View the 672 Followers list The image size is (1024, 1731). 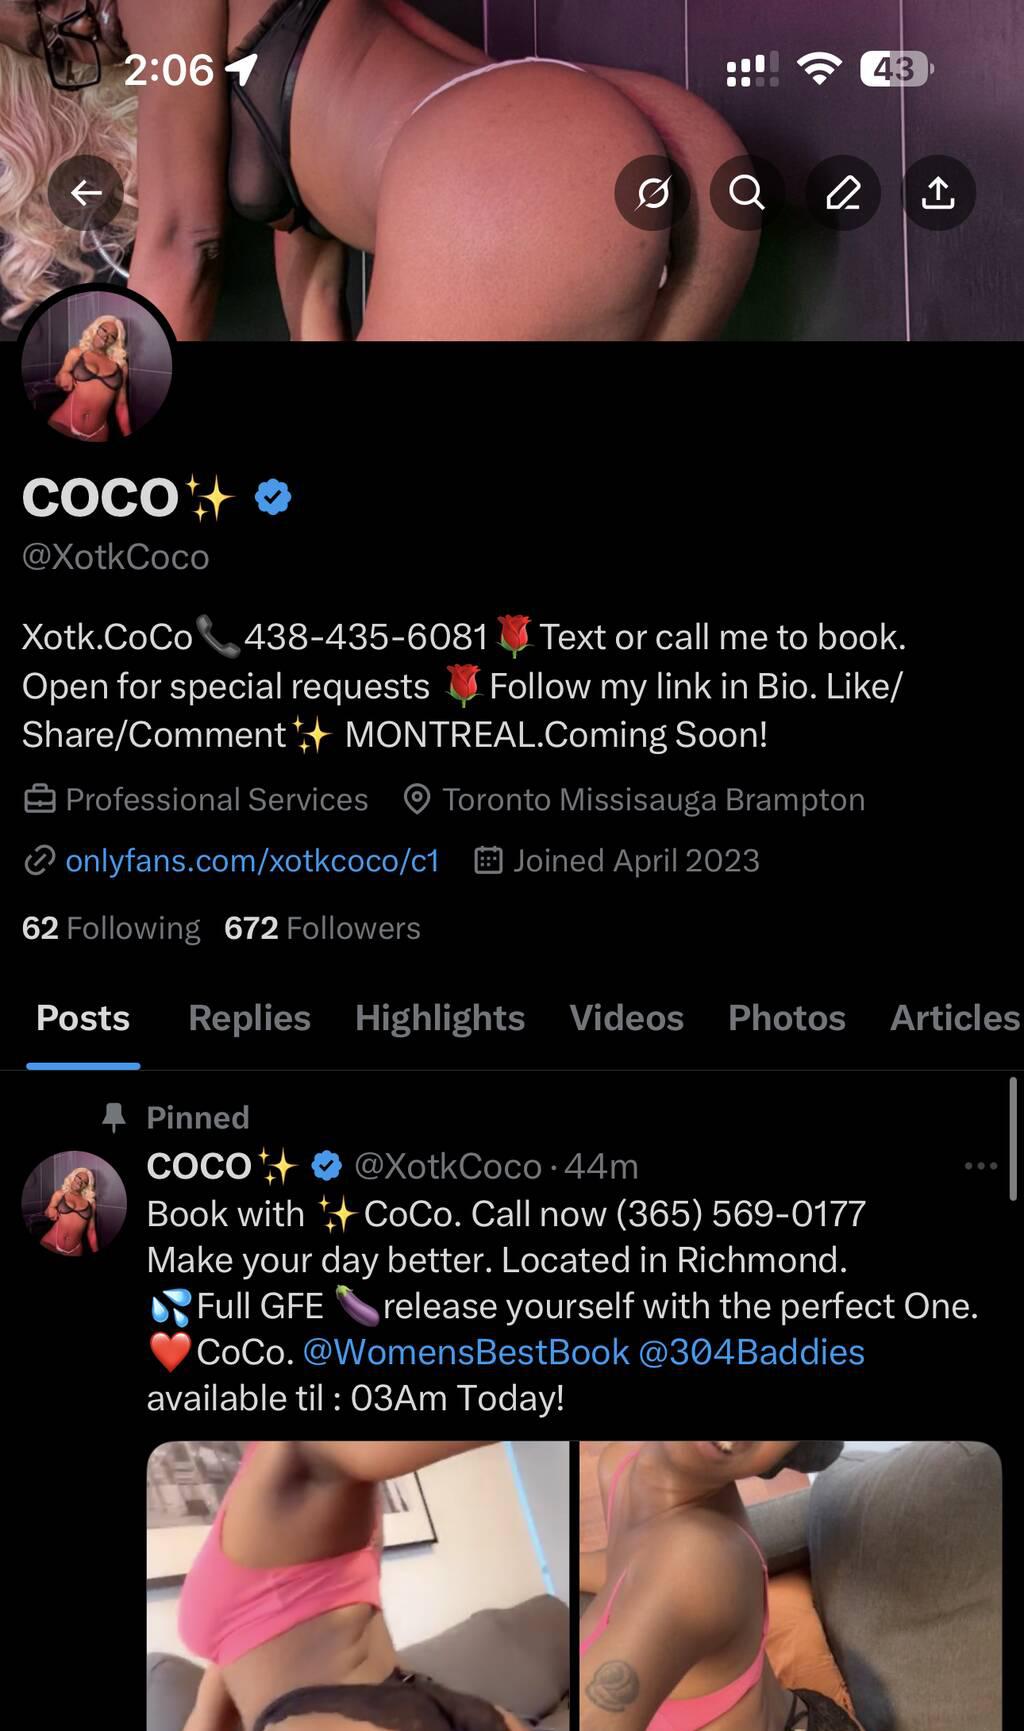tap(322, 928)
